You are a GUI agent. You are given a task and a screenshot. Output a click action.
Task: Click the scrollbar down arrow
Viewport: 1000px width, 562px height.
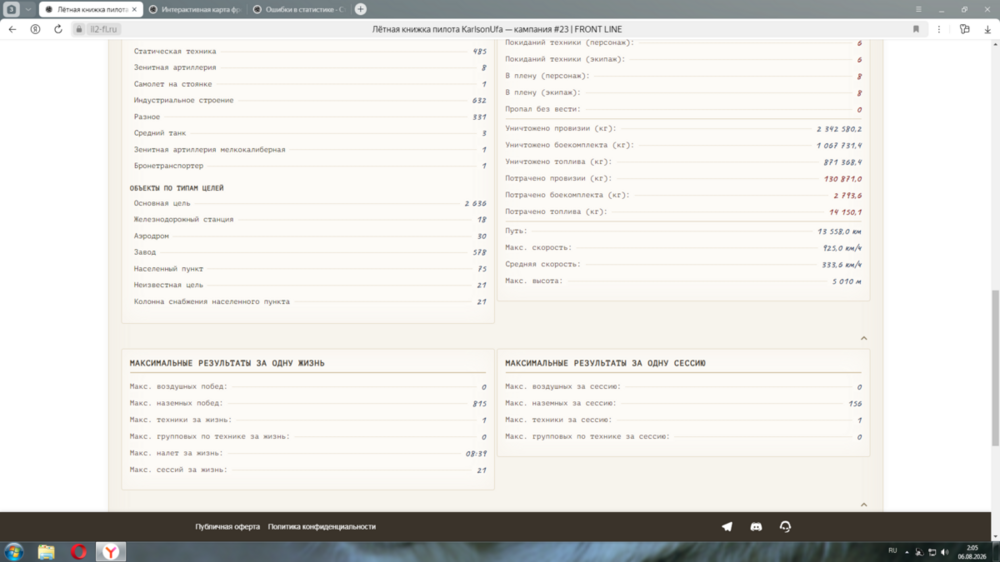(995, 537)
